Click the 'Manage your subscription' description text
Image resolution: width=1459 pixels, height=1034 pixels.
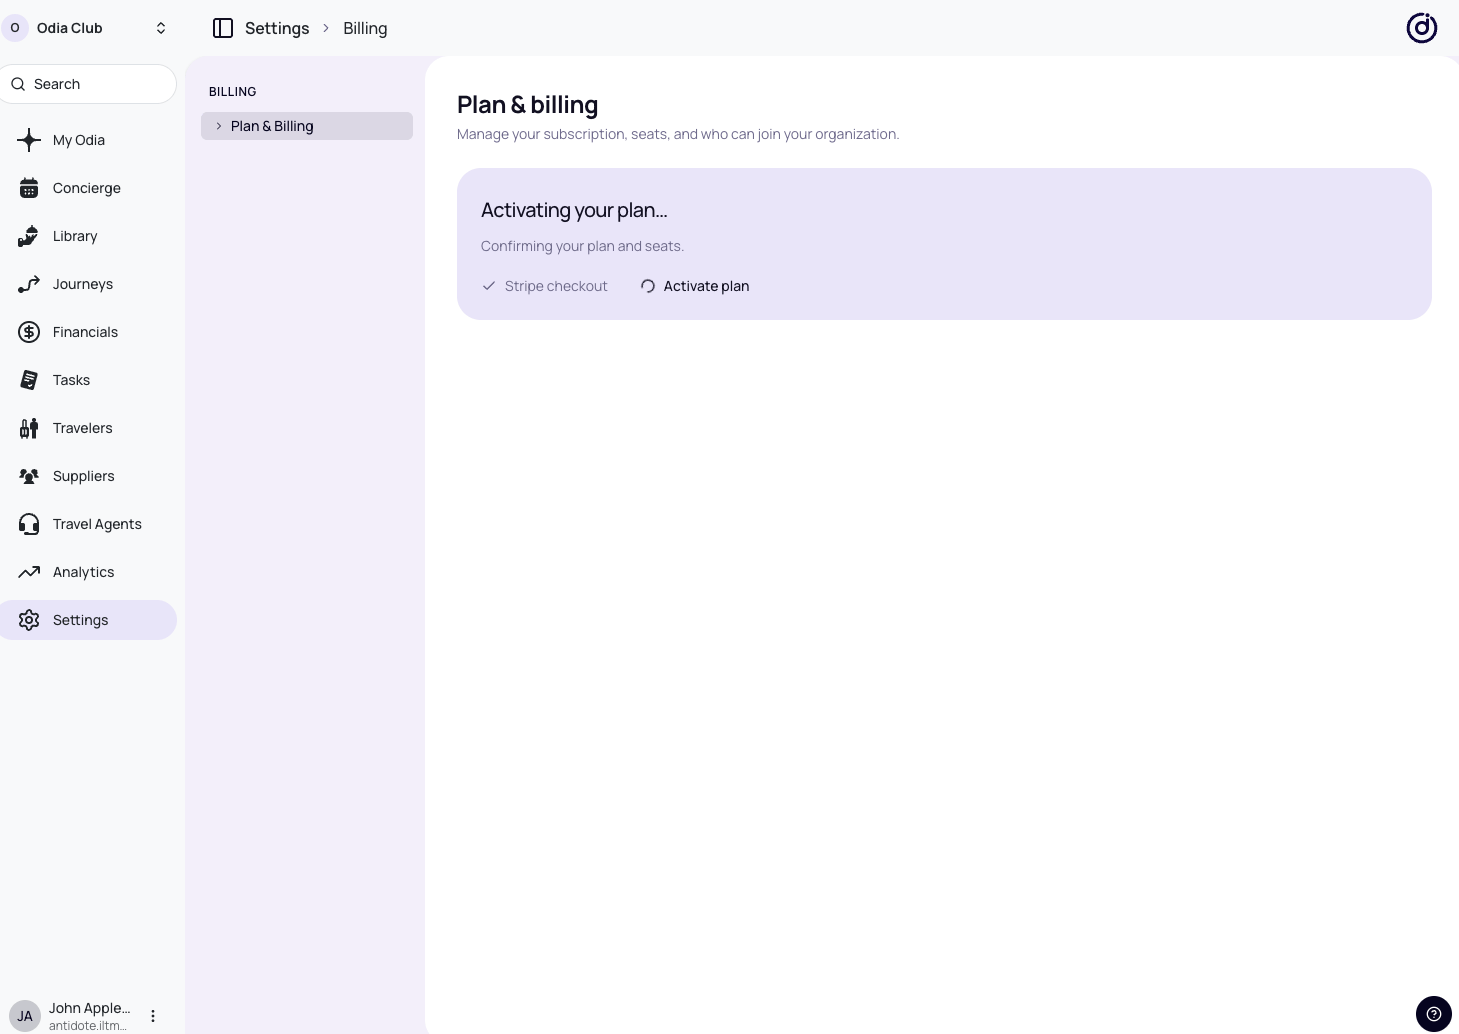[678, 134]
